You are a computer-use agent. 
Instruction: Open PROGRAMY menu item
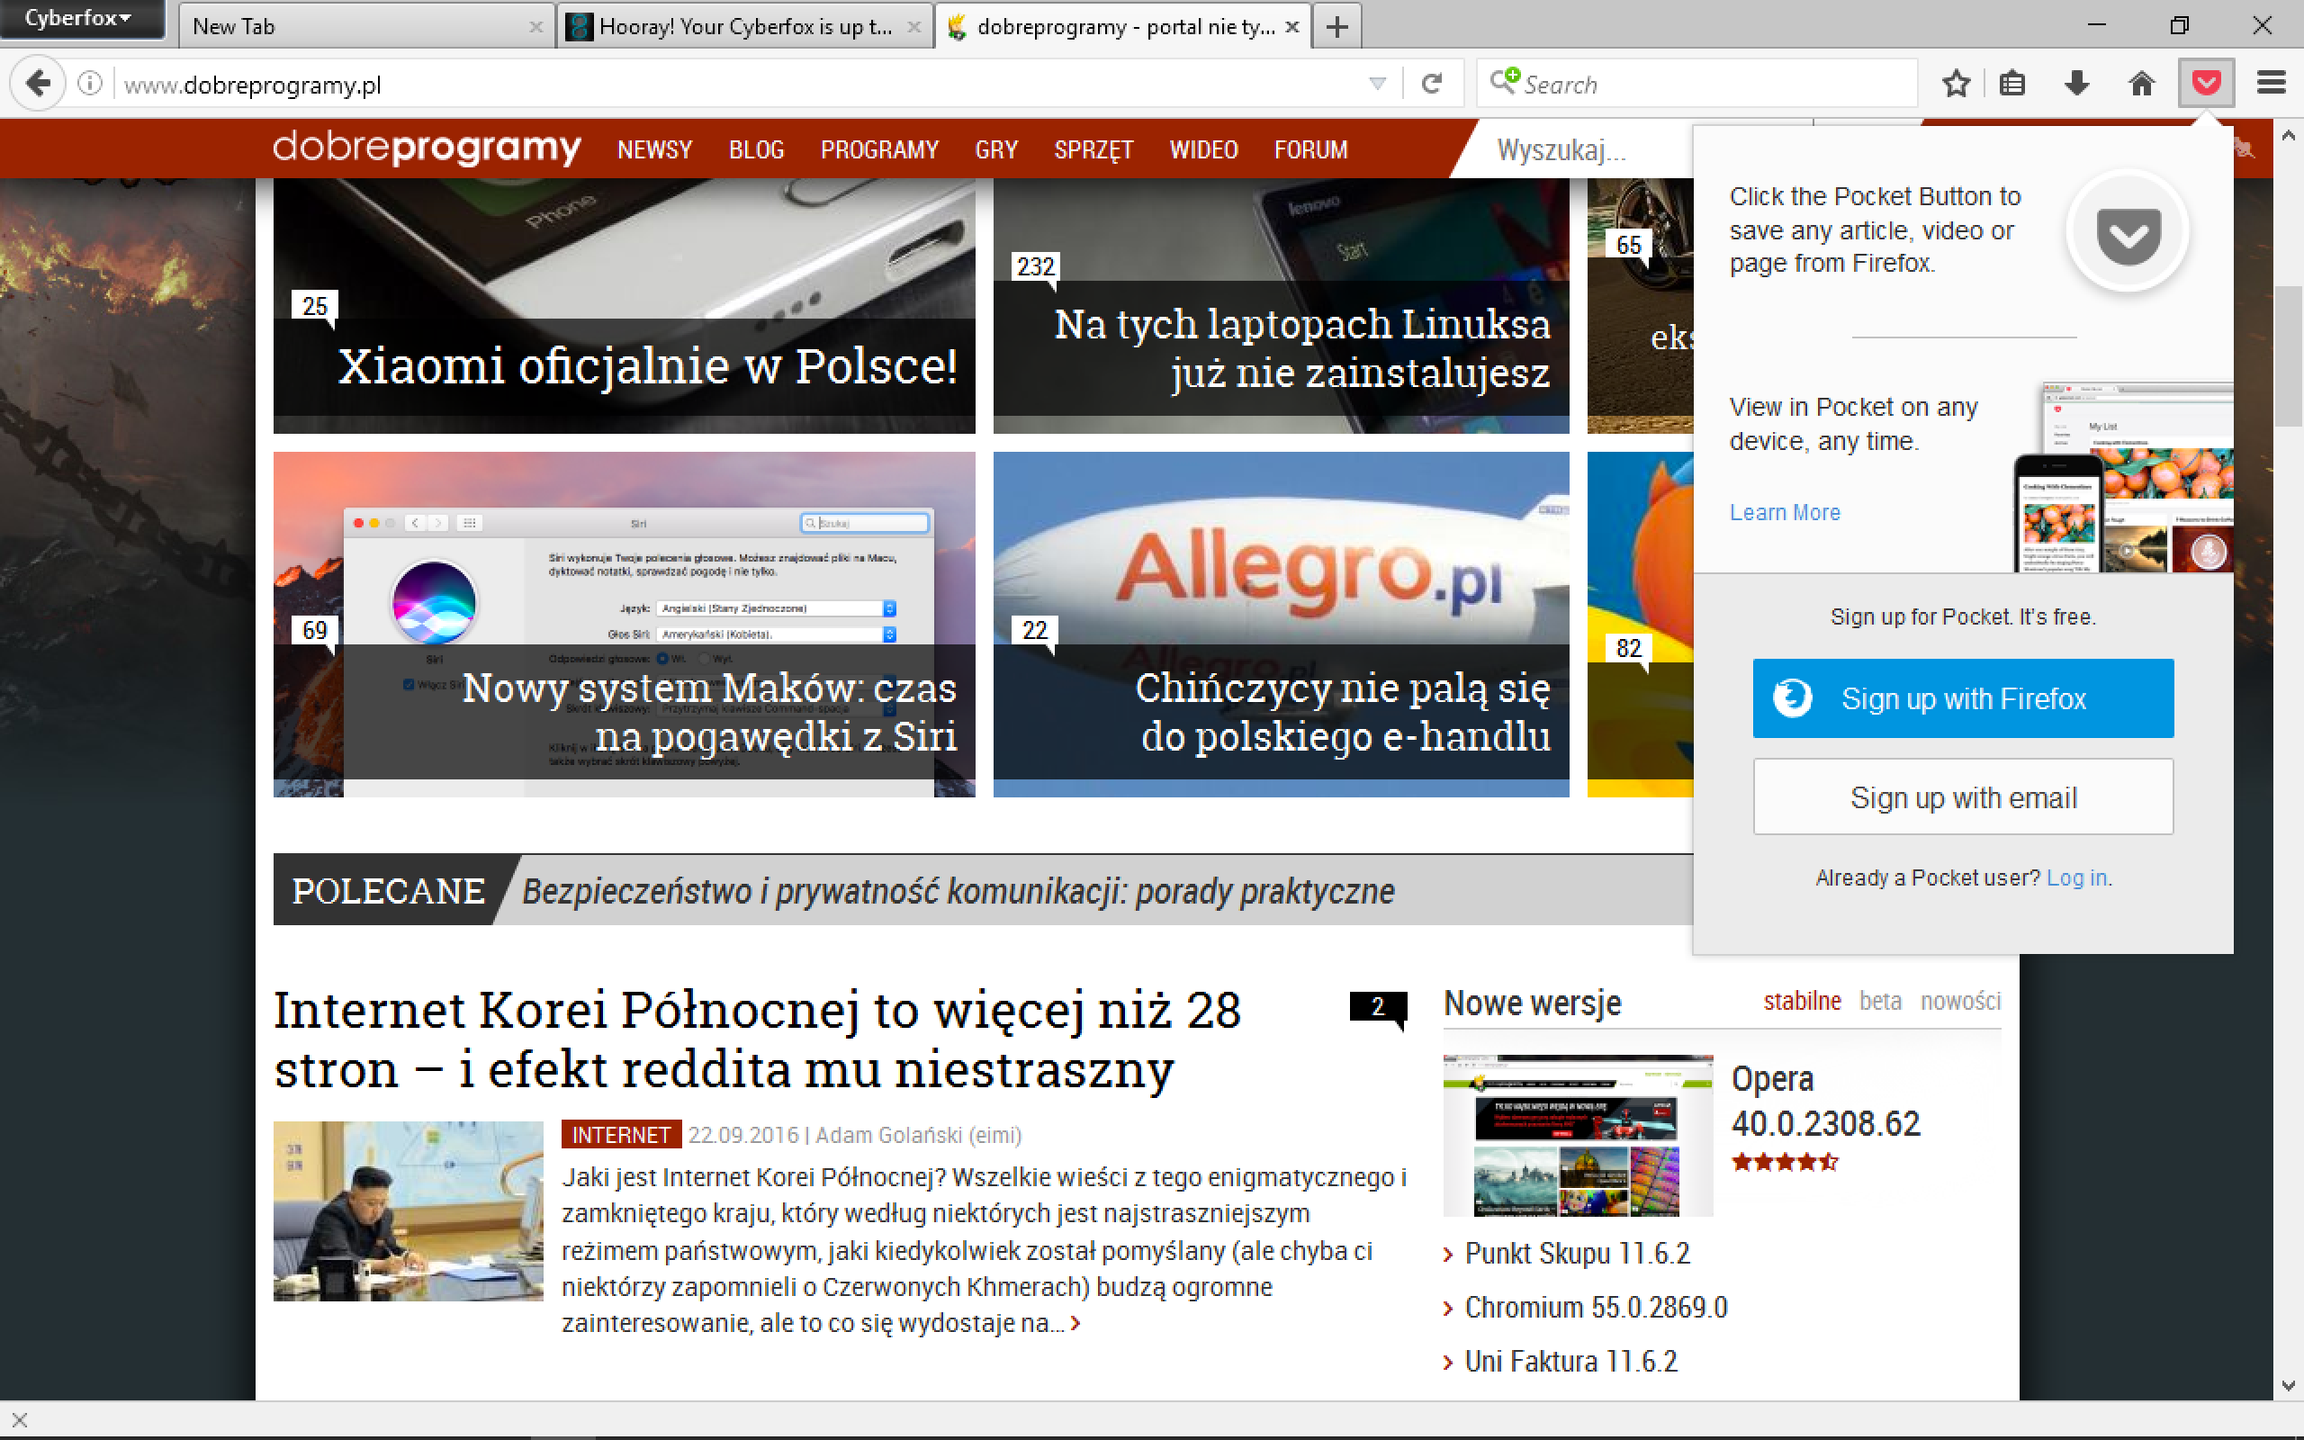[880, 150]
